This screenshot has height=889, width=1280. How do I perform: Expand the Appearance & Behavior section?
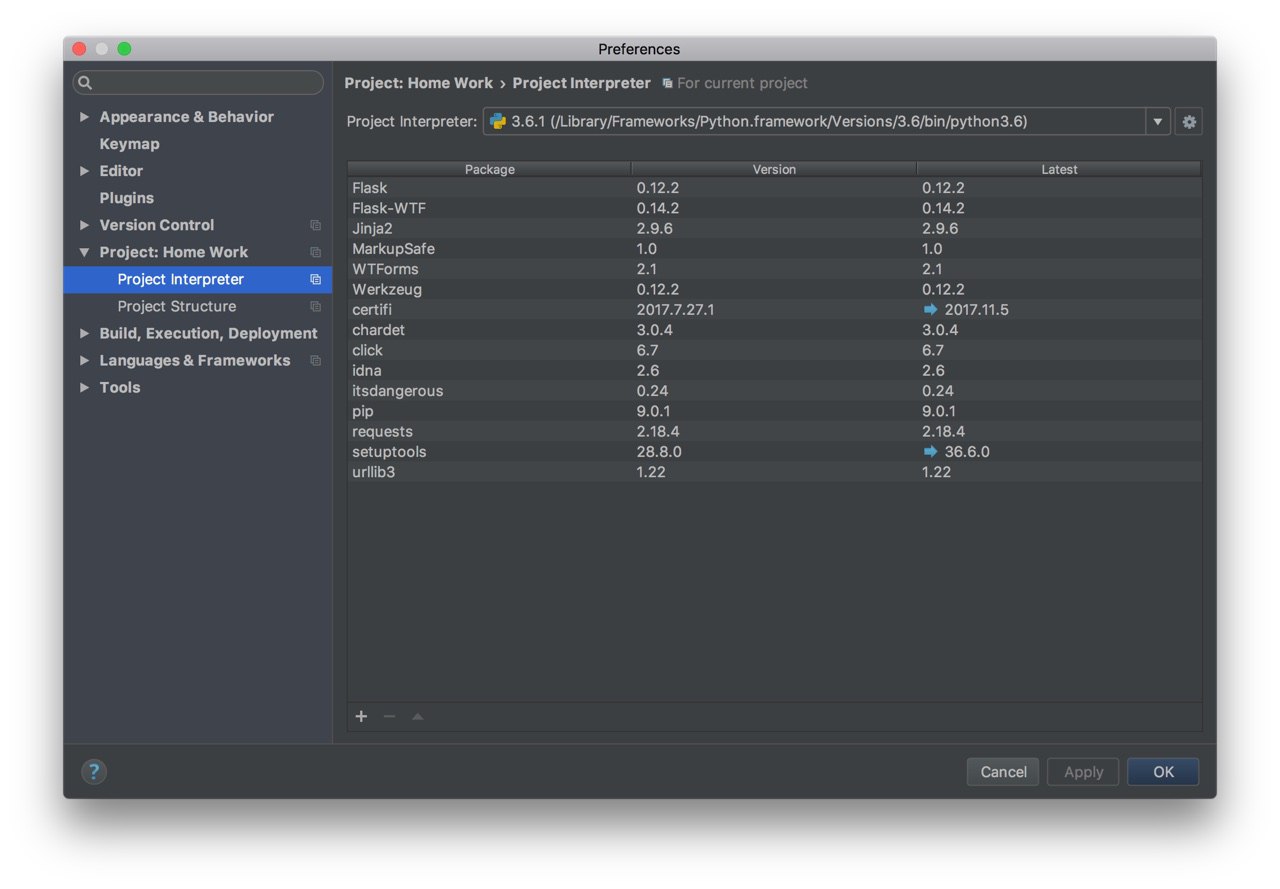(84, 117)
